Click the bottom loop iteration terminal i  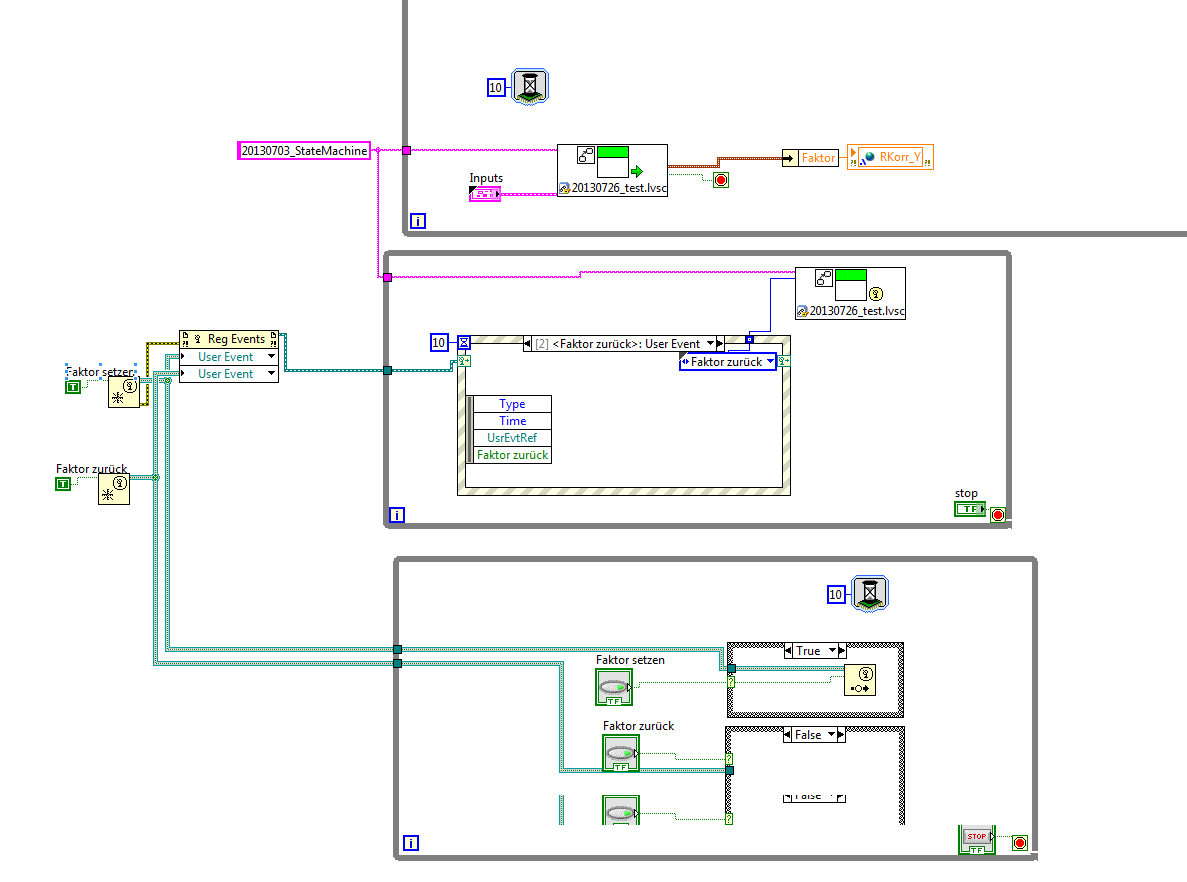(x=410, y=843)
